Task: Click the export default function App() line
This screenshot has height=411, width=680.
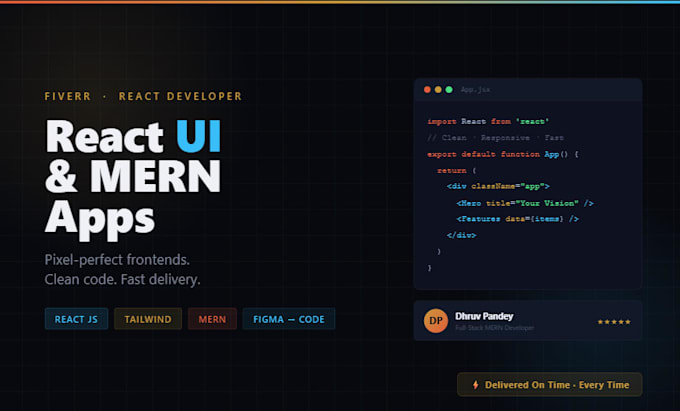Action: (503, 154)
